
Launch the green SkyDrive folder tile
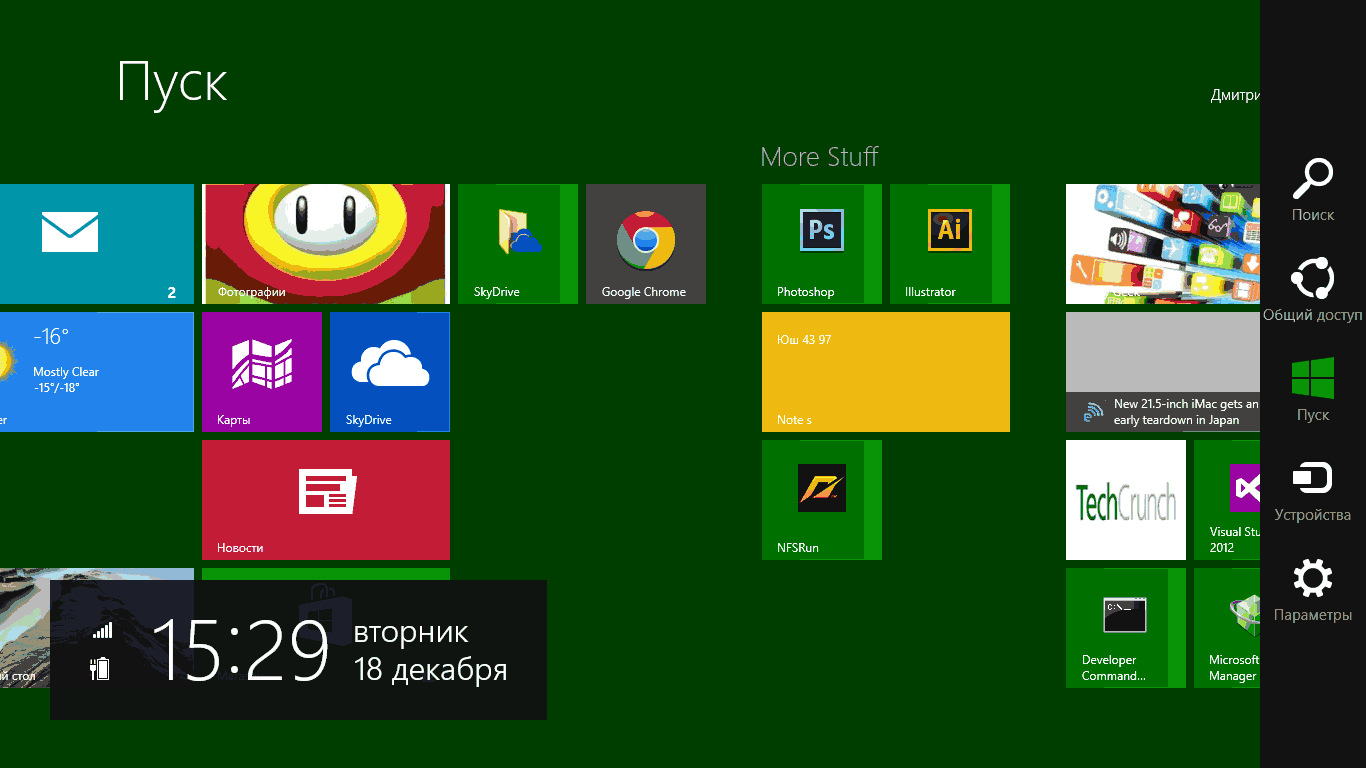518,244
